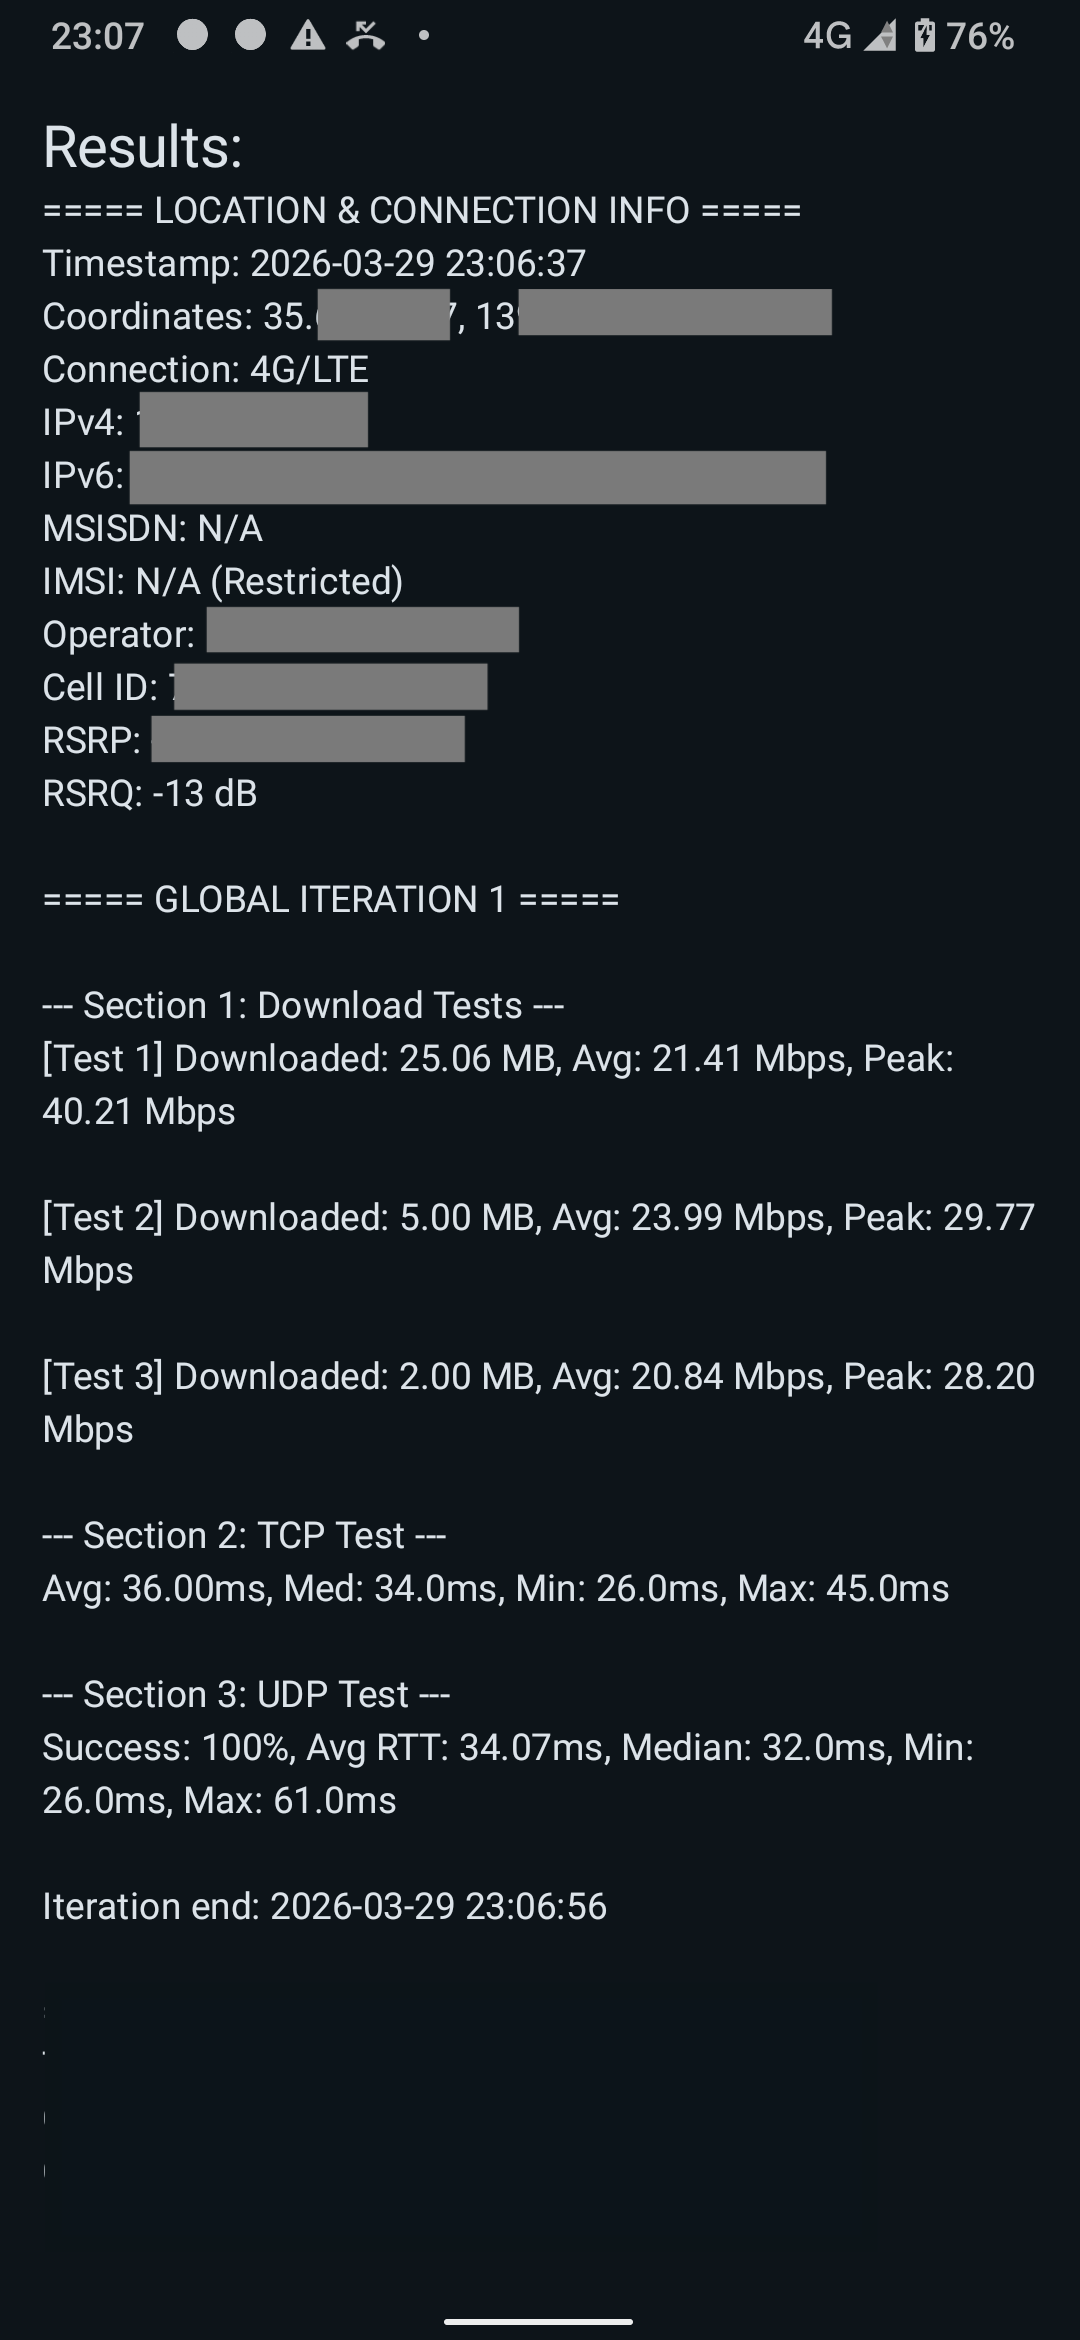Tap the warning triangle status bar icon

308,36
